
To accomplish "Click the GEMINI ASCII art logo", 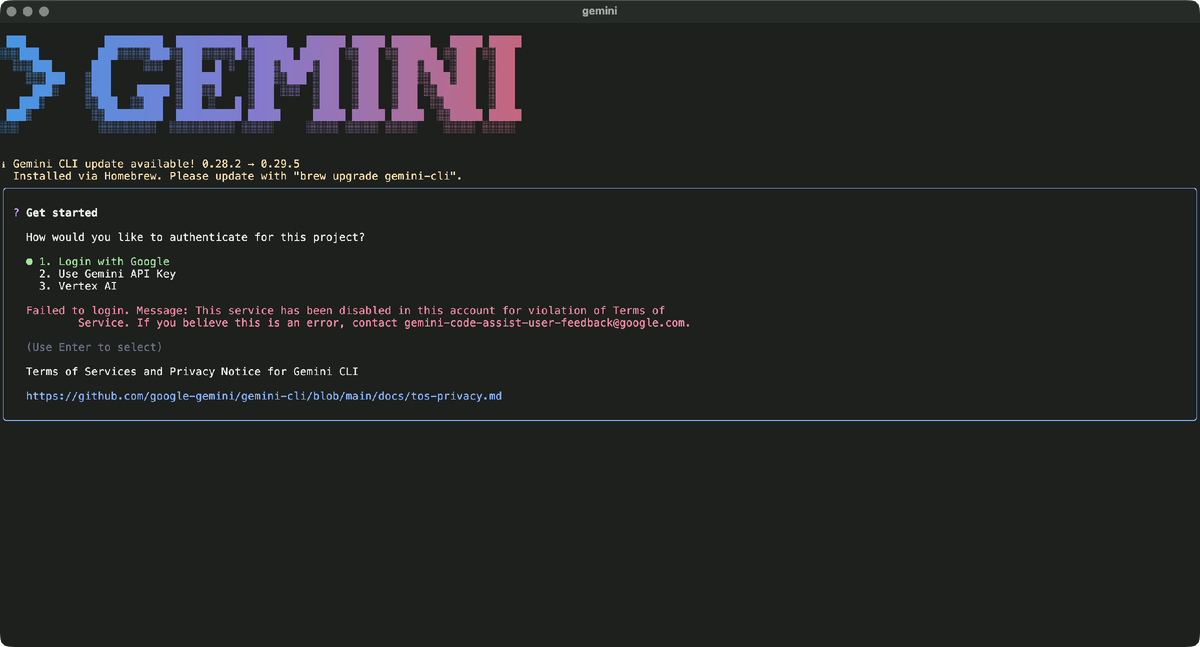I will pos(262,84).
